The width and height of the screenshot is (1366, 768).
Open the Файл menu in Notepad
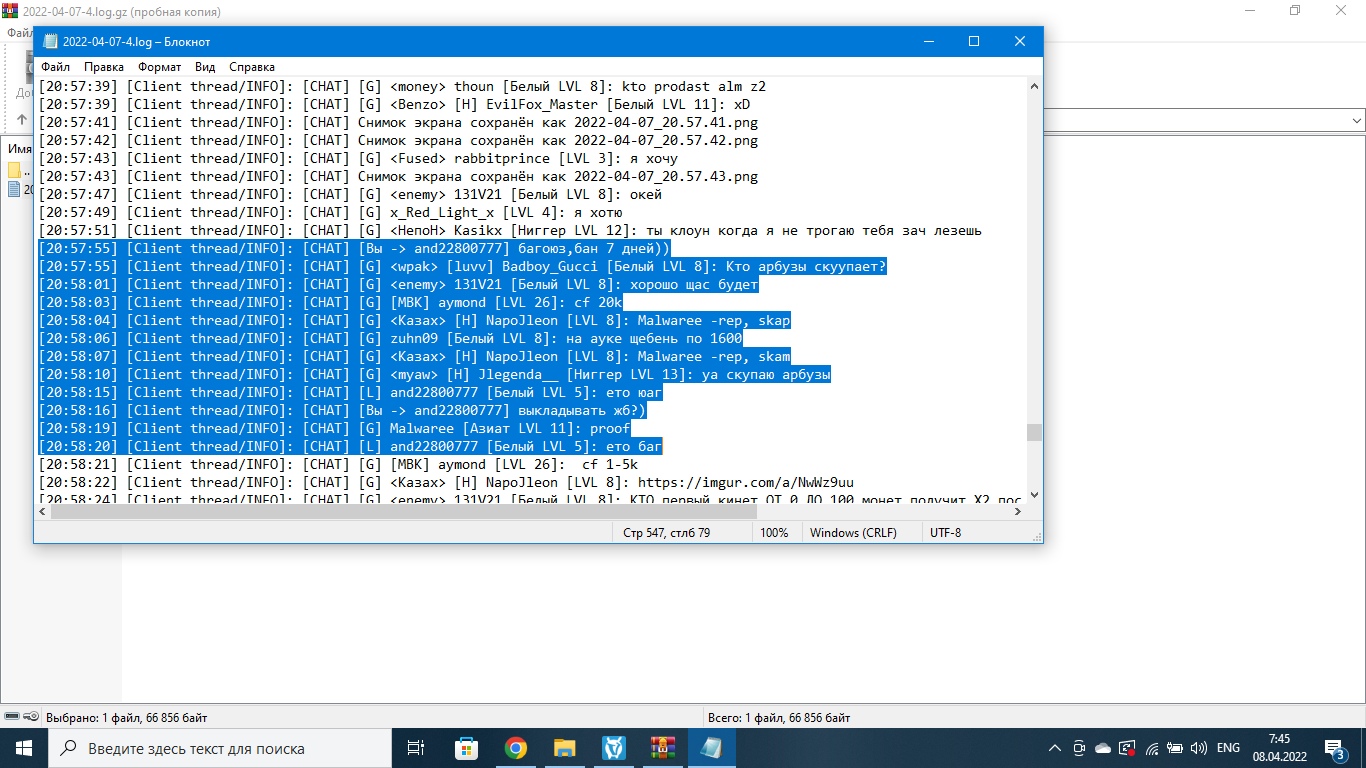[55, 67]
